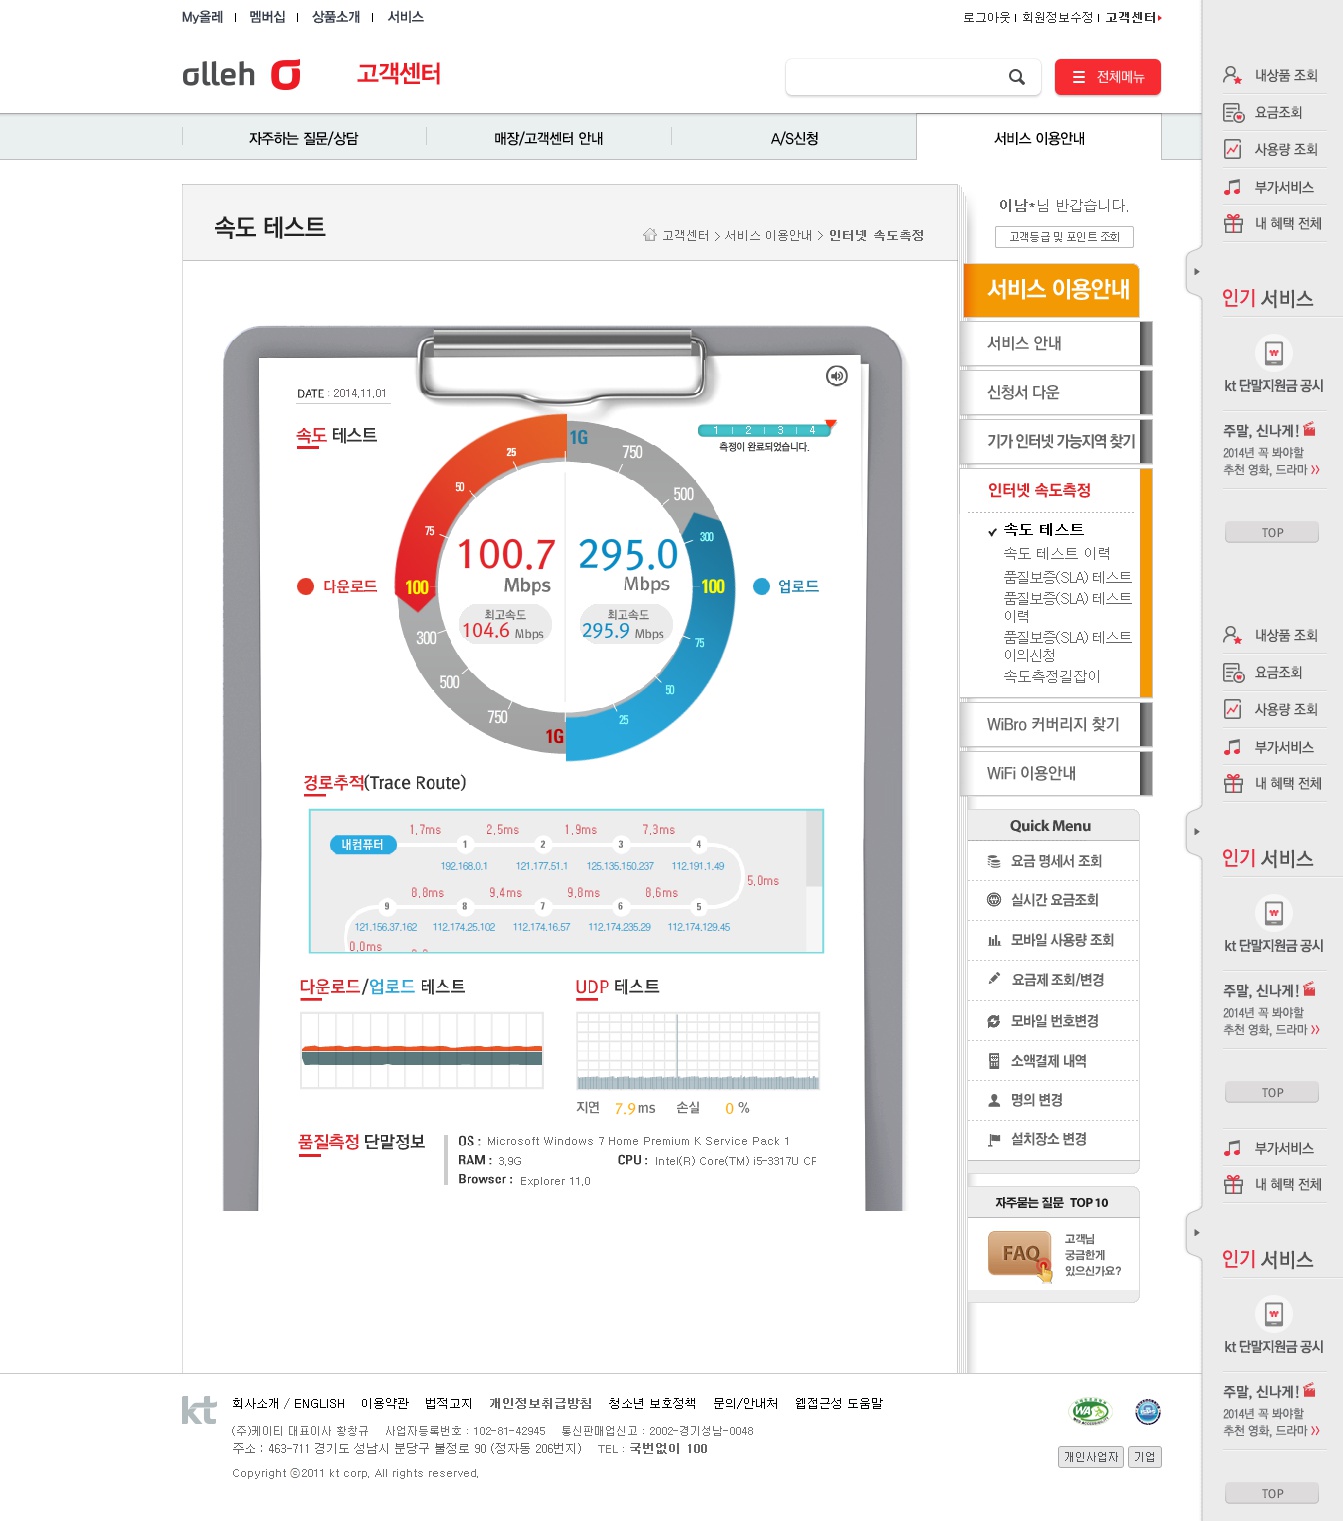This screenshot has width=1343, height=1521.
Task: Click the calculator icon beside 소액결제 내역
Action: coord(994,1061)
